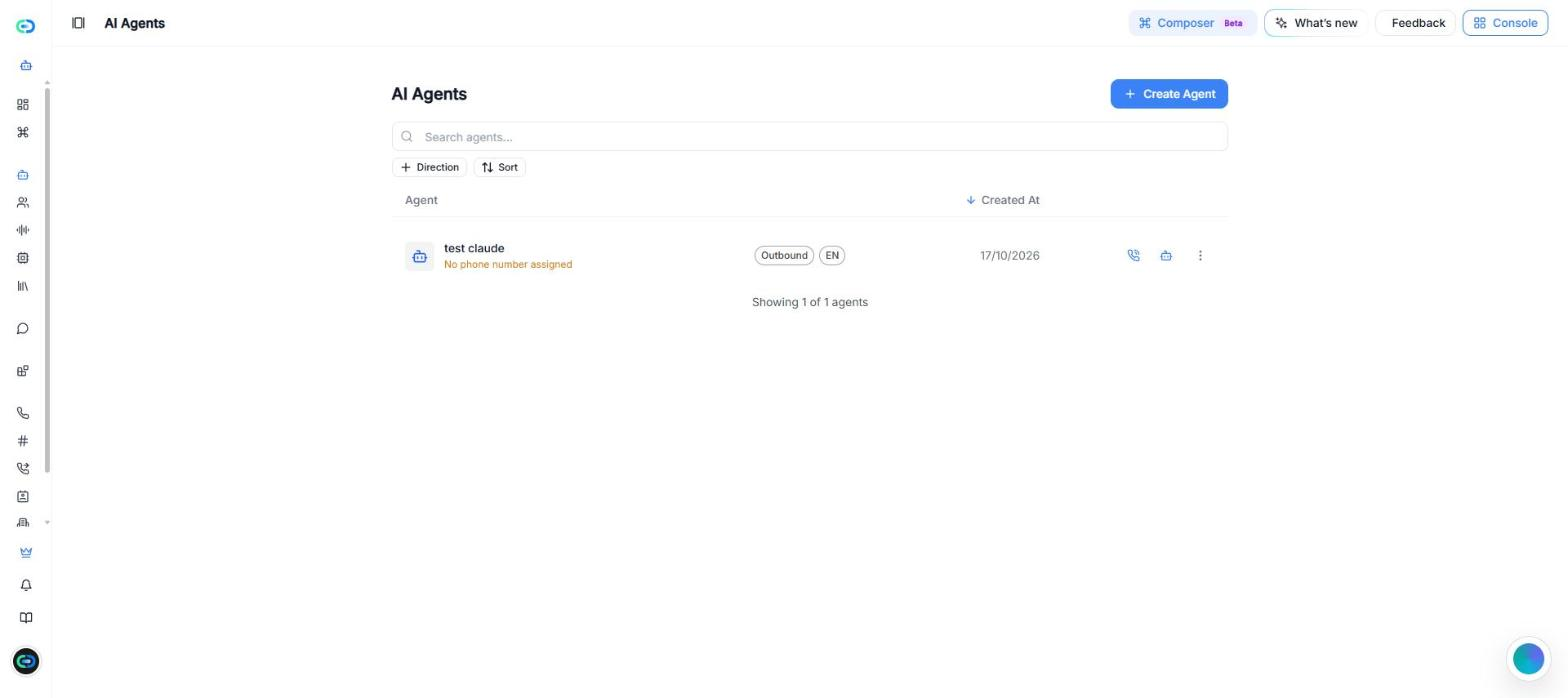Select the highlighted AI Agents bot icon in sidebar list
The height and width of the screenshot is (698, 1568).
tap(23, 175)
